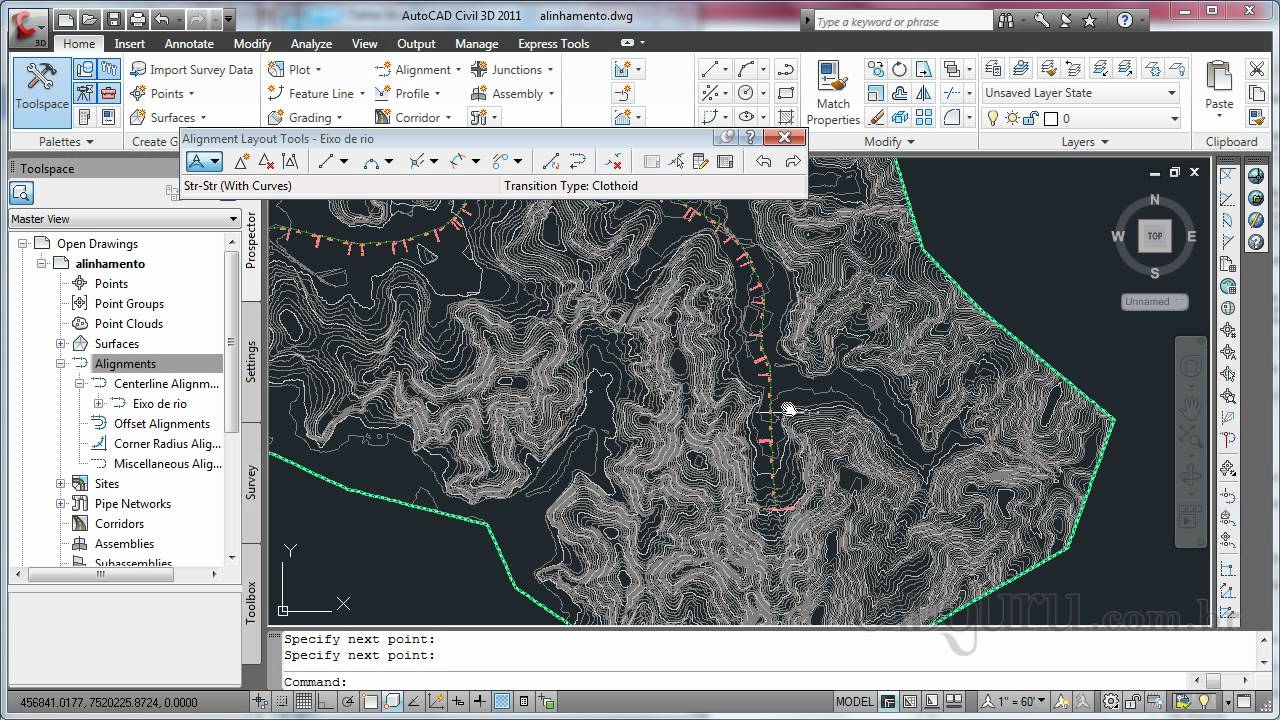Toggle MODEL space button in status bar
Image resolution: width=1280 pixels, height=720 pixels.
854,701
